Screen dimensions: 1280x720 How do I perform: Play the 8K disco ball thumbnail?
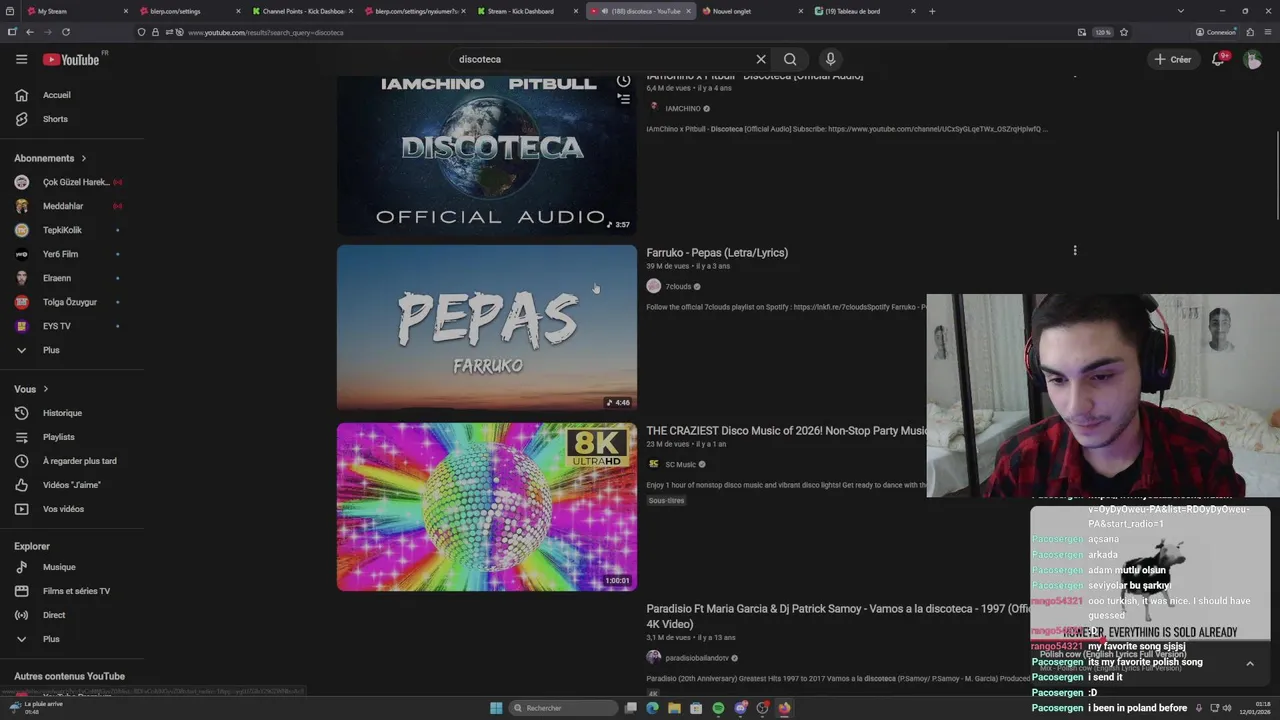click(486, 507)
